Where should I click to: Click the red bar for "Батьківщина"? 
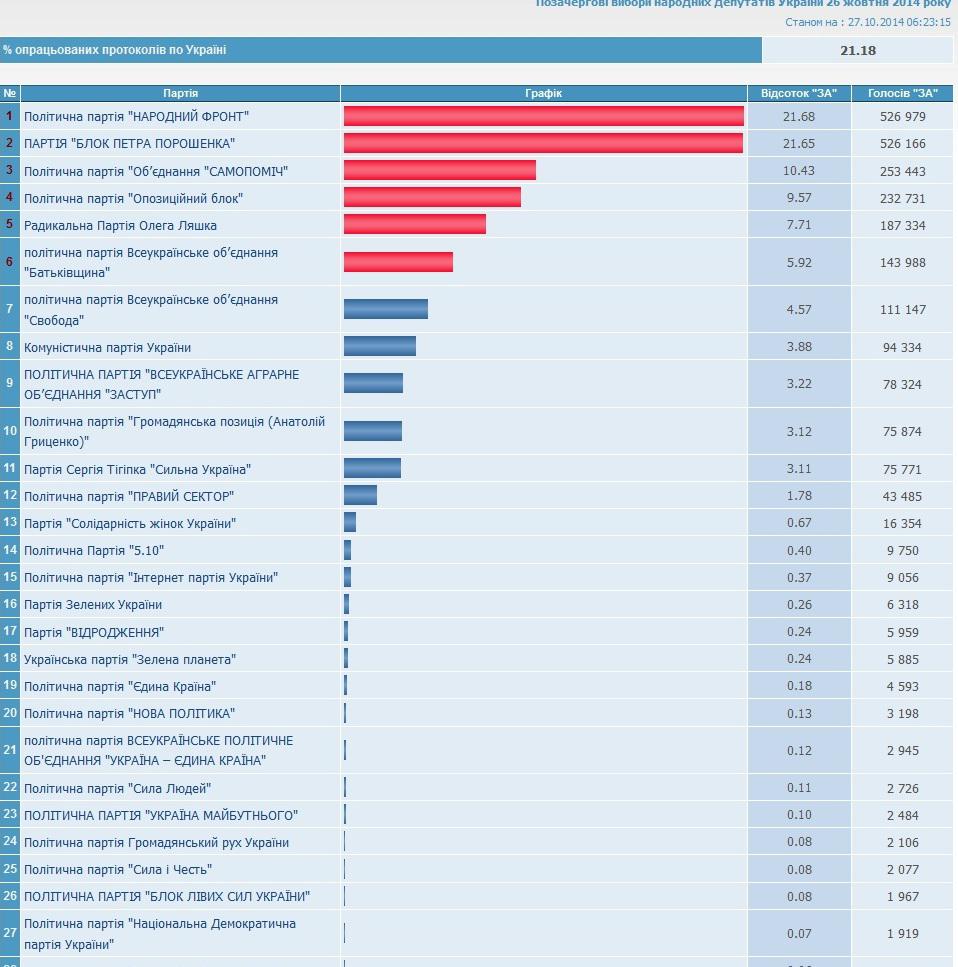(x=398, y=262)
